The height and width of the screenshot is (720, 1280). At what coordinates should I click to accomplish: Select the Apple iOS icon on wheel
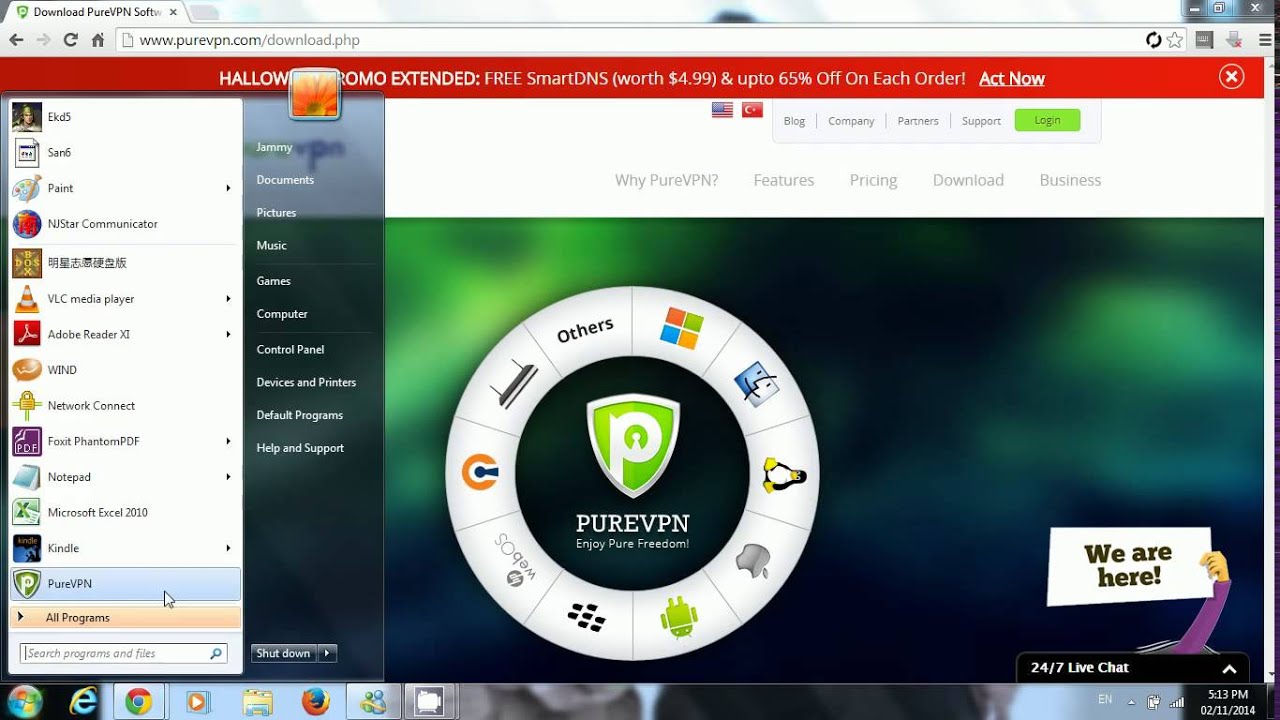(753, 561)
